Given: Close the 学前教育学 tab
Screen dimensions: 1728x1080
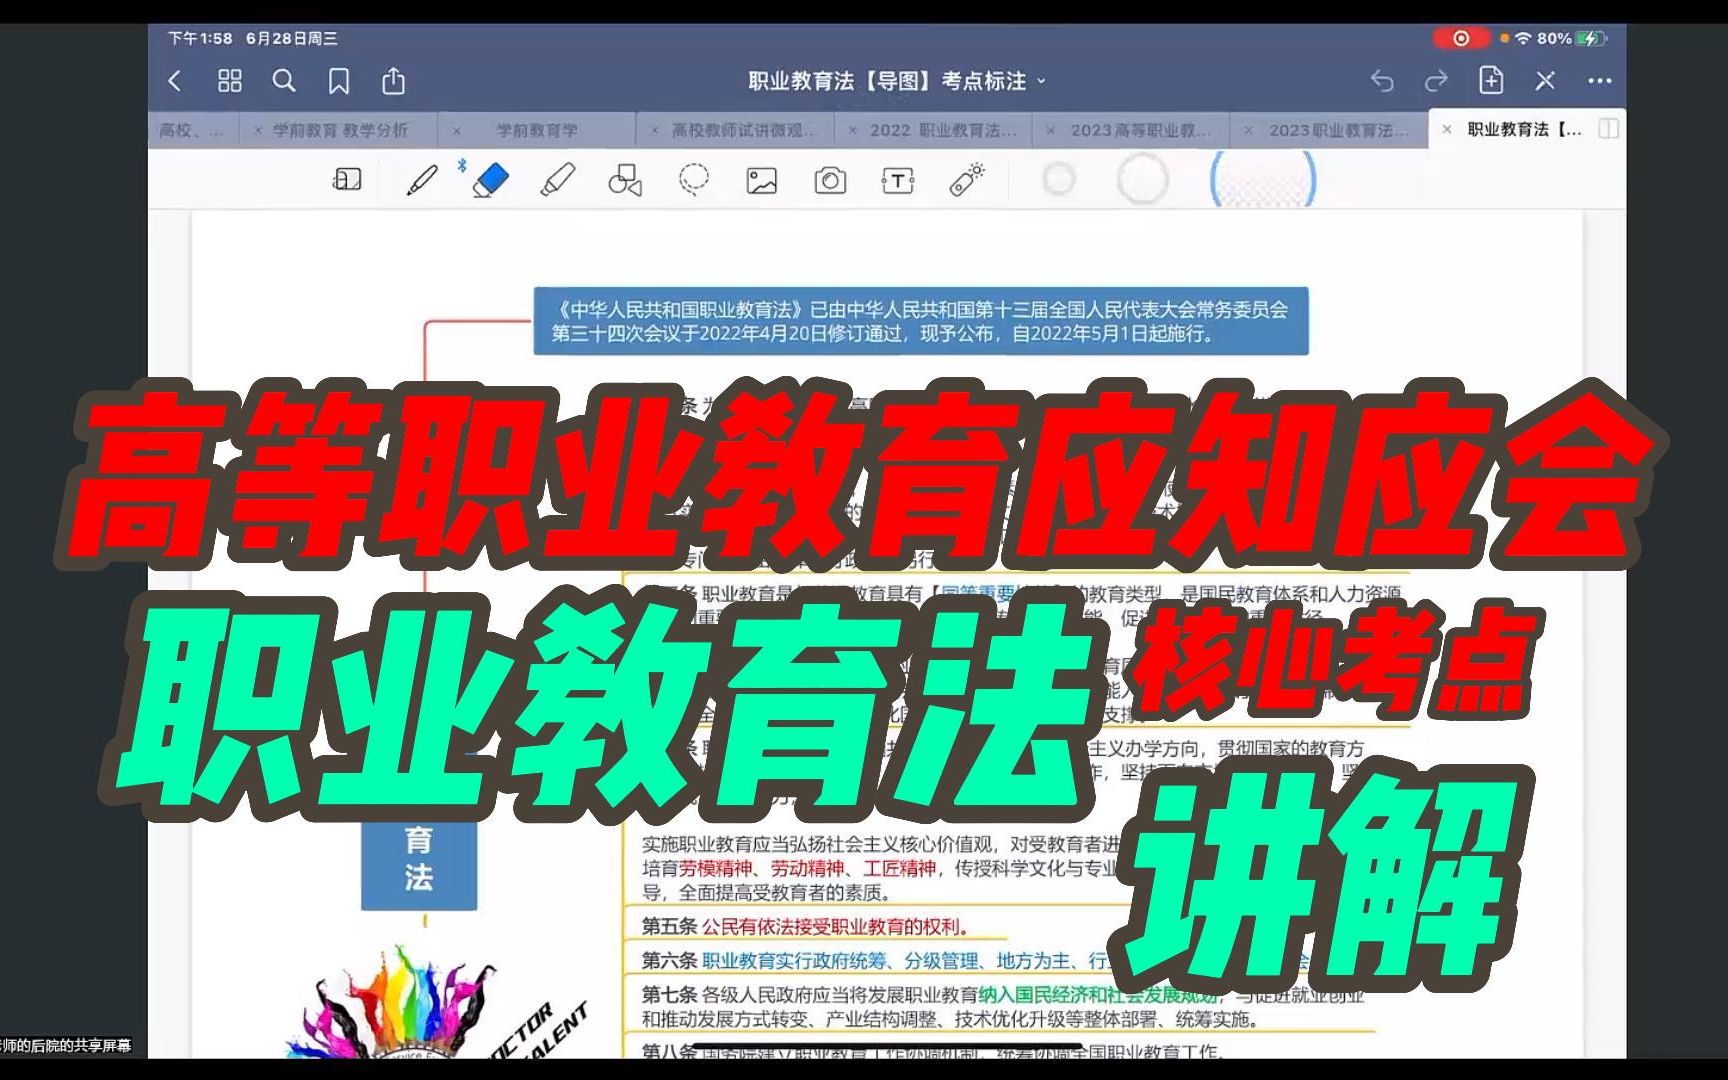Looking at the screenshot, I should 456,130.
